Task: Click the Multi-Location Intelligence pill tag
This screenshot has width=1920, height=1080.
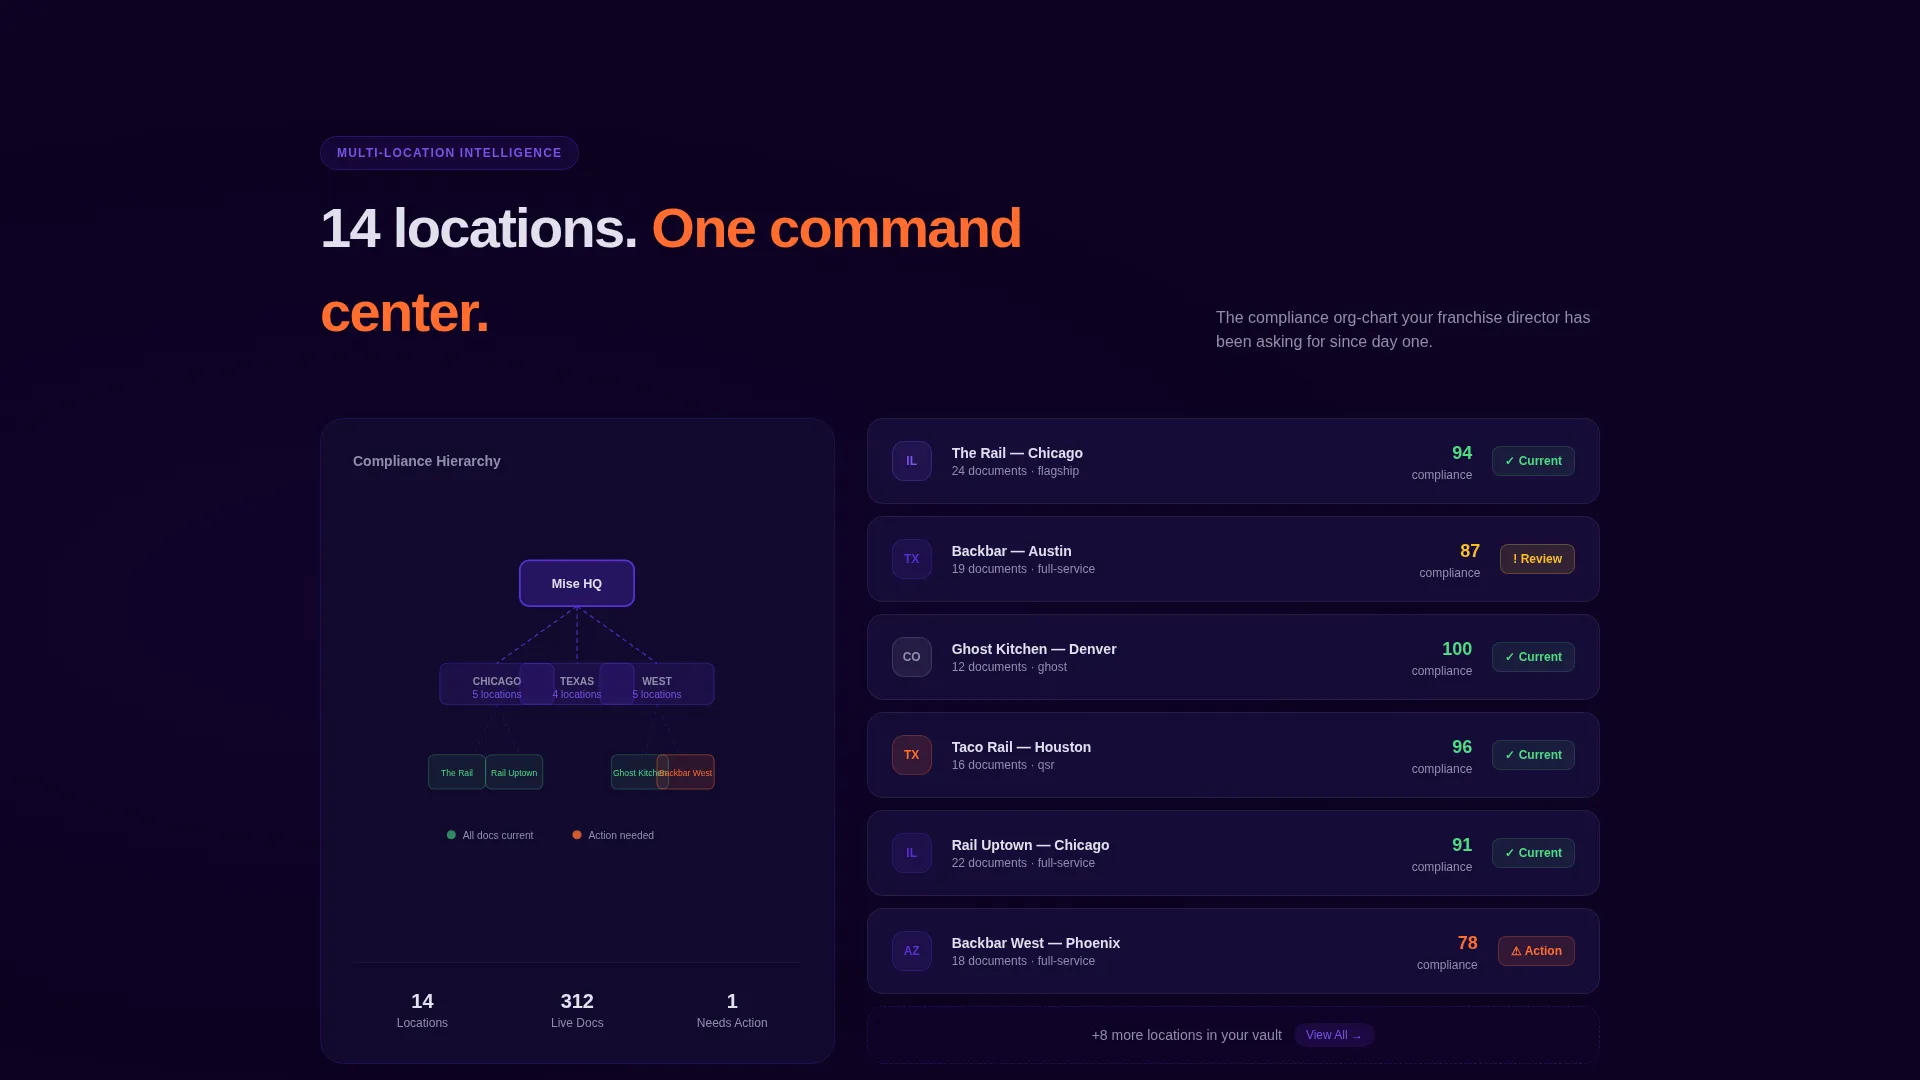Action: coord(449,153)
